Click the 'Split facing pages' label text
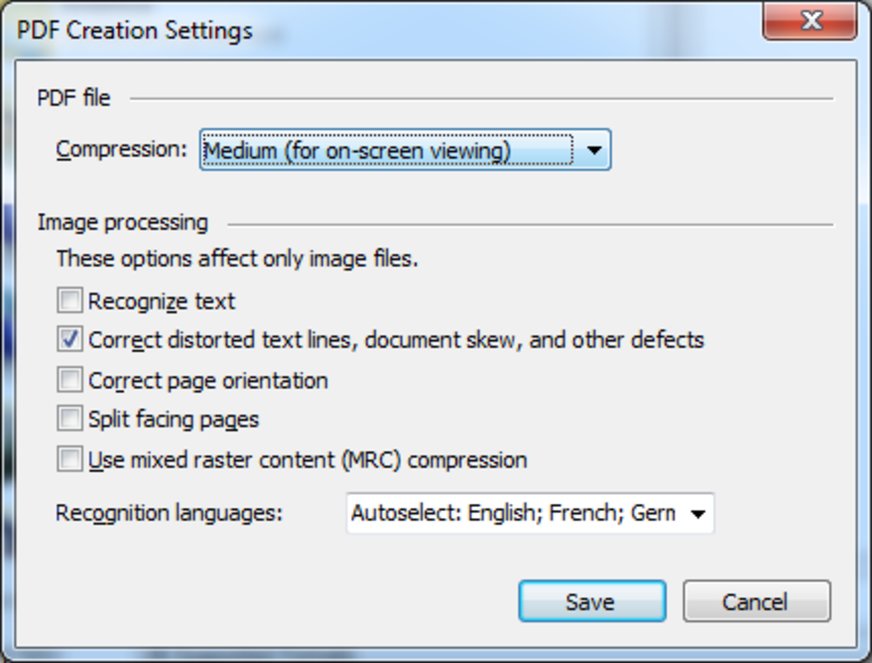Viewport: 872px width, 663px height. coord(173,420)
